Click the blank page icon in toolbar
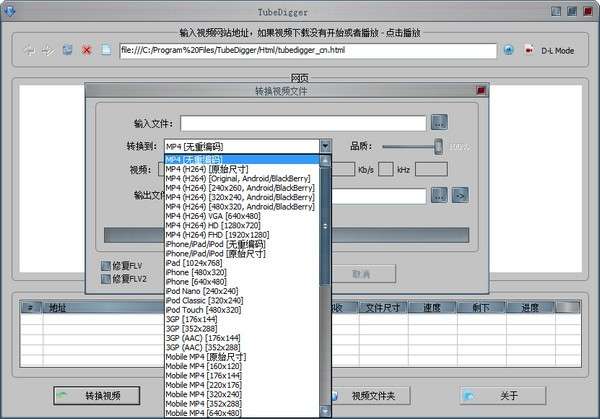600x419 pixels. click(x=106, y=50)
